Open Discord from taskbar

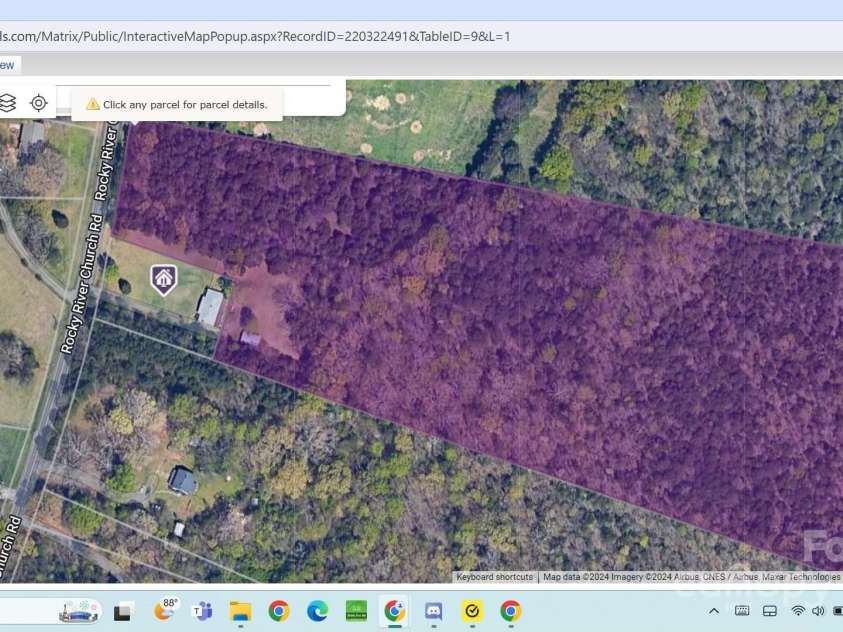coord(433,611)
